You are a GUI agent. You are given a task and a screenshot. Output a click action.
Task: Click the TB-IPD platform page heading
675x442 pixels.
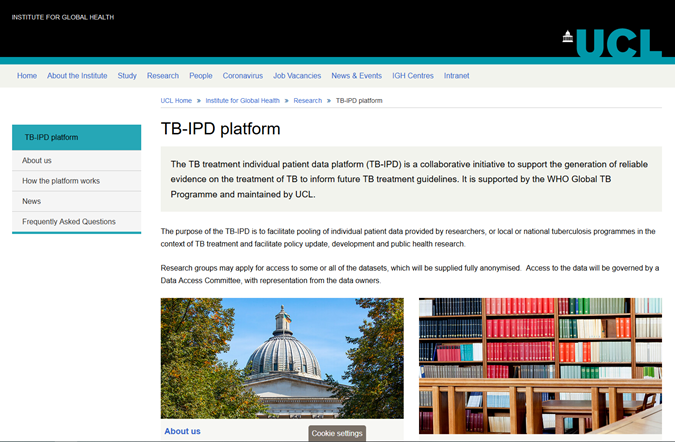coord(220,129)
